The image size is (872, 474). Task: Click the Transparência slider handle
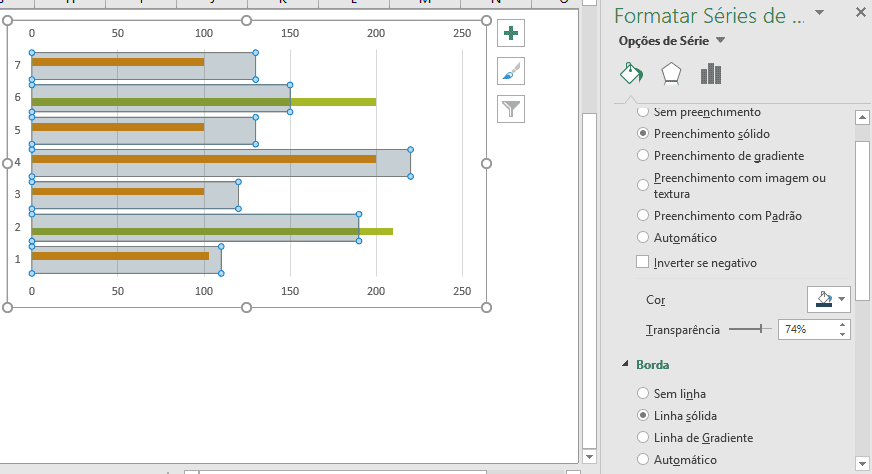pyautogui.click(x=760, y=329)
